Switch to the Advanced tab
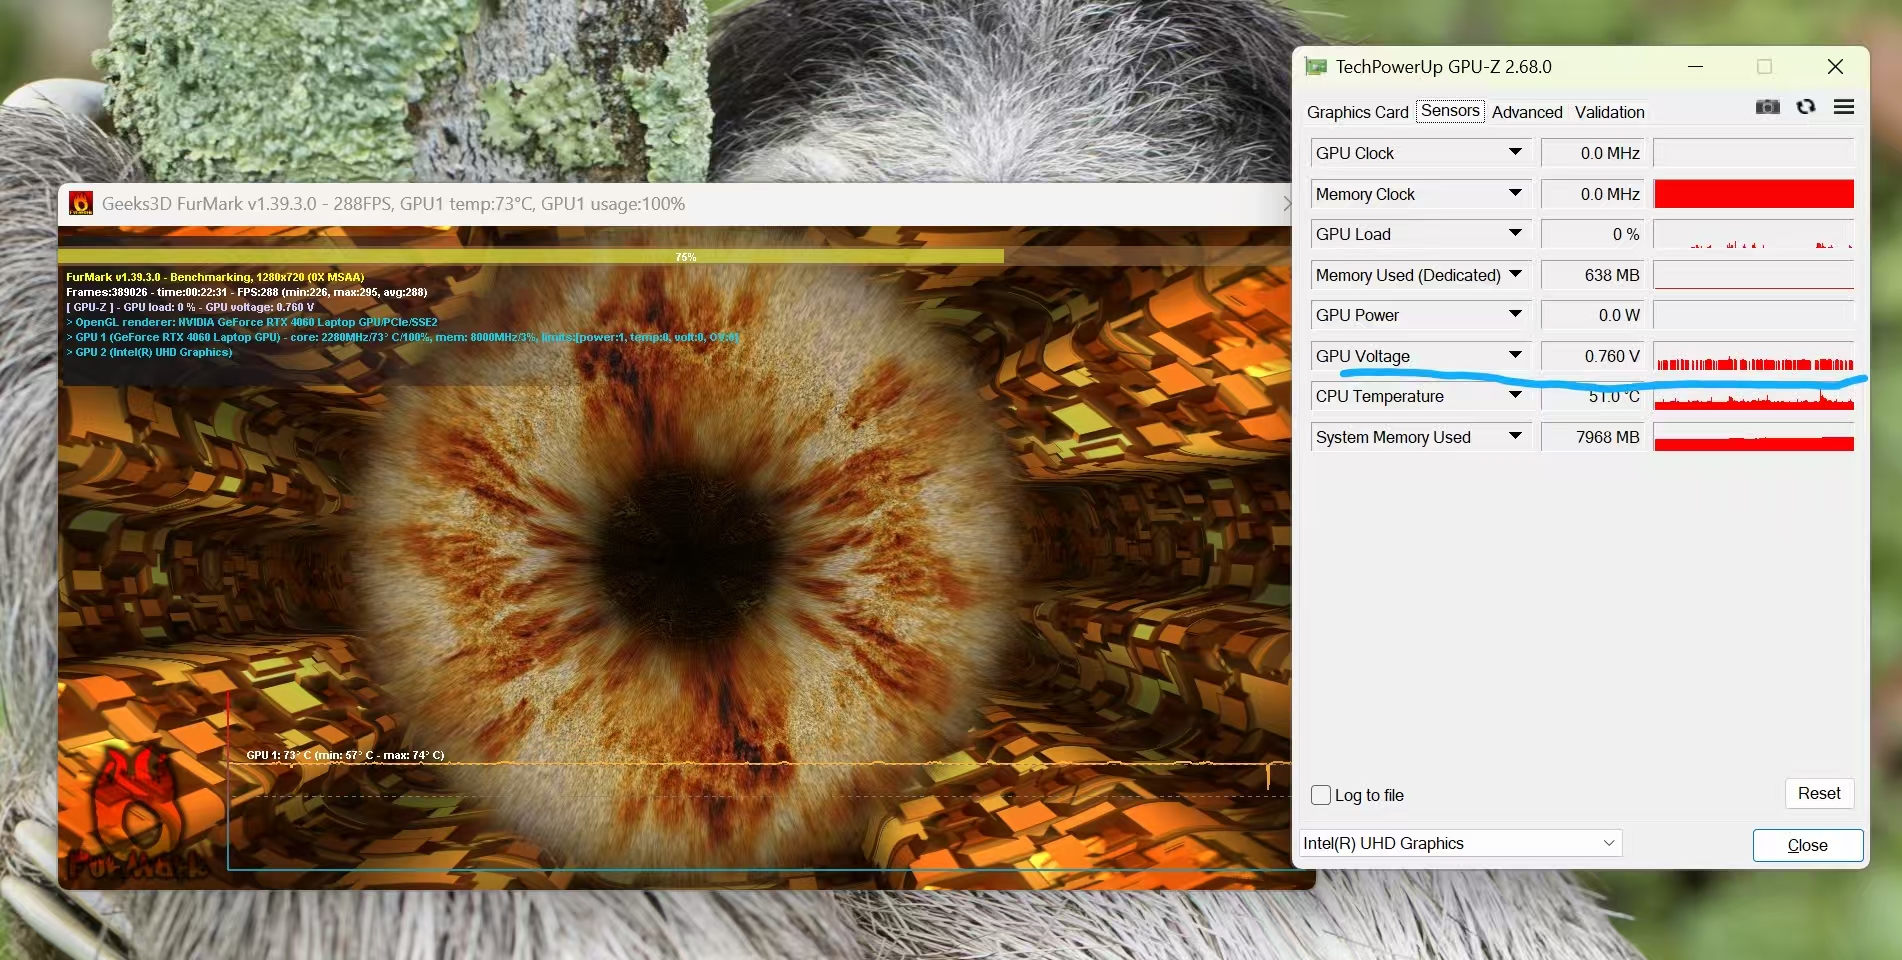 point(1527,112)
